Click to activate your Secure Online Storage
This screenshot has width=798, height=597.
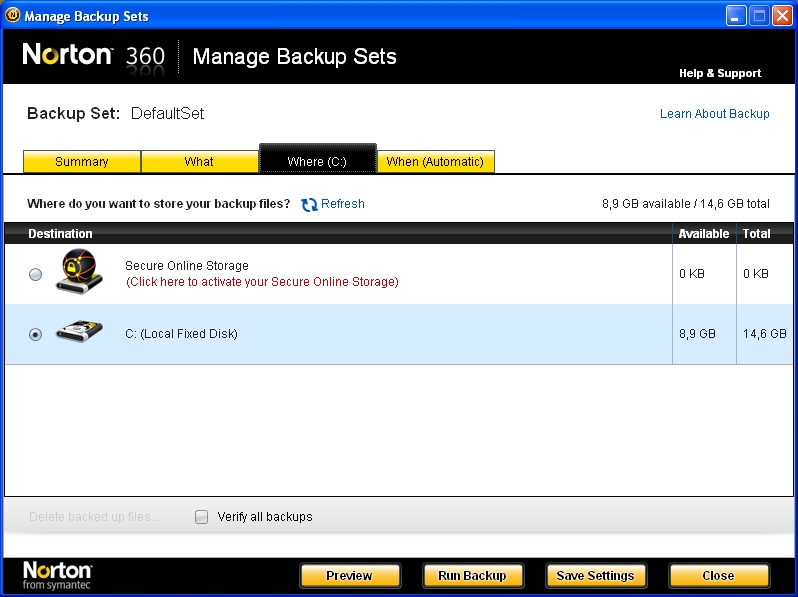click(262, 282)
